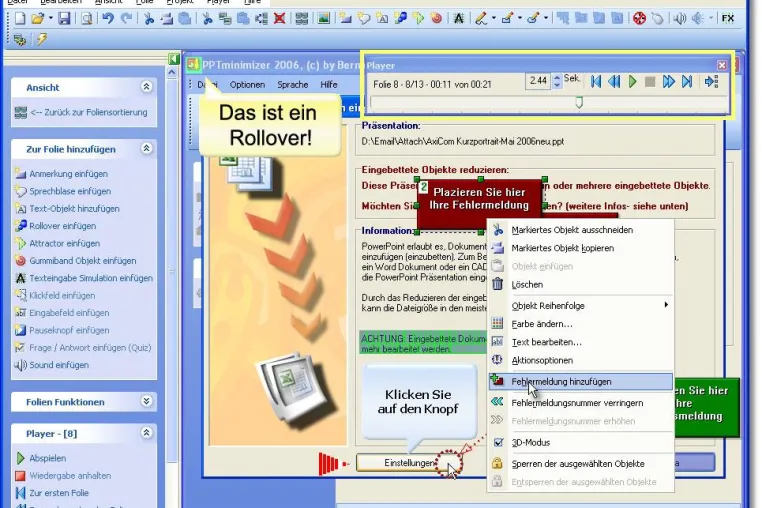762x508 pixels.
Task: Select Farbe ändern… in the context menu
Action: (581, 324)
